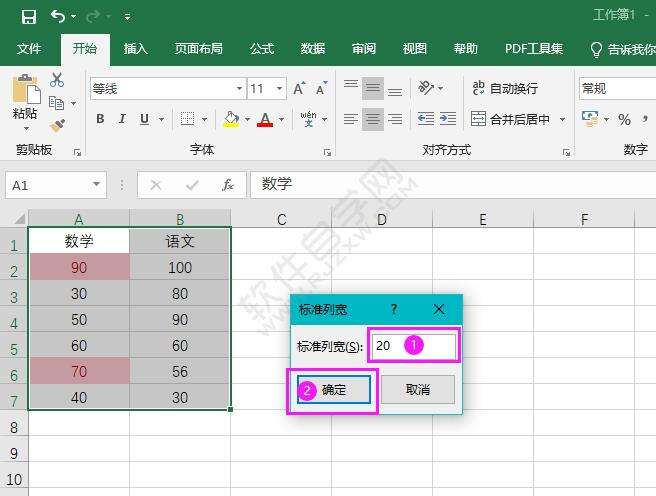Click the Increase Font Size icon

[299, 88]
